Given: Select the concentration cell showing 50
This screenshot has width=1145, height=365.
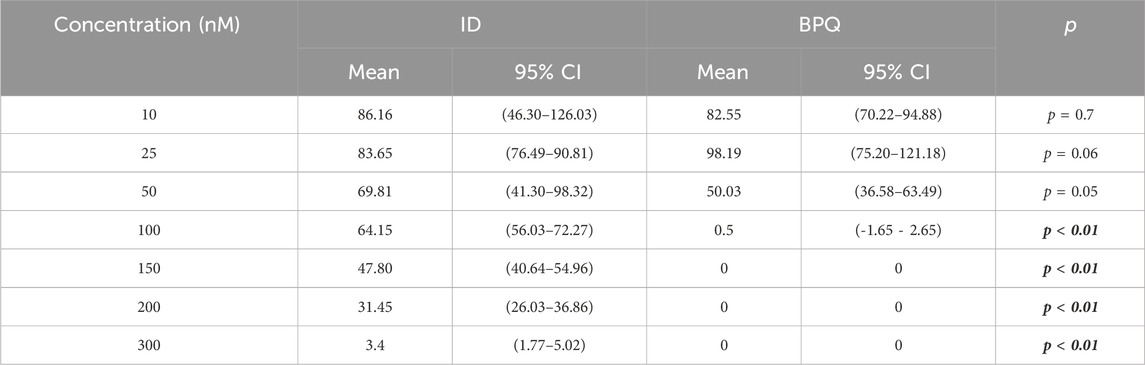Looking at the screenshot, I should [x=149, y=193].
